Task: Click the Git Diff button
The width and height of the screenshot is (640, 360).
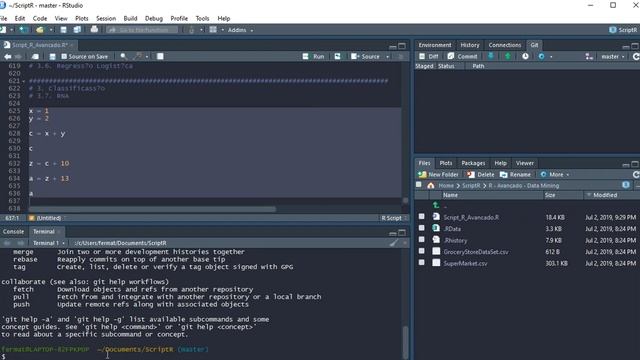Action: [429, 56]
